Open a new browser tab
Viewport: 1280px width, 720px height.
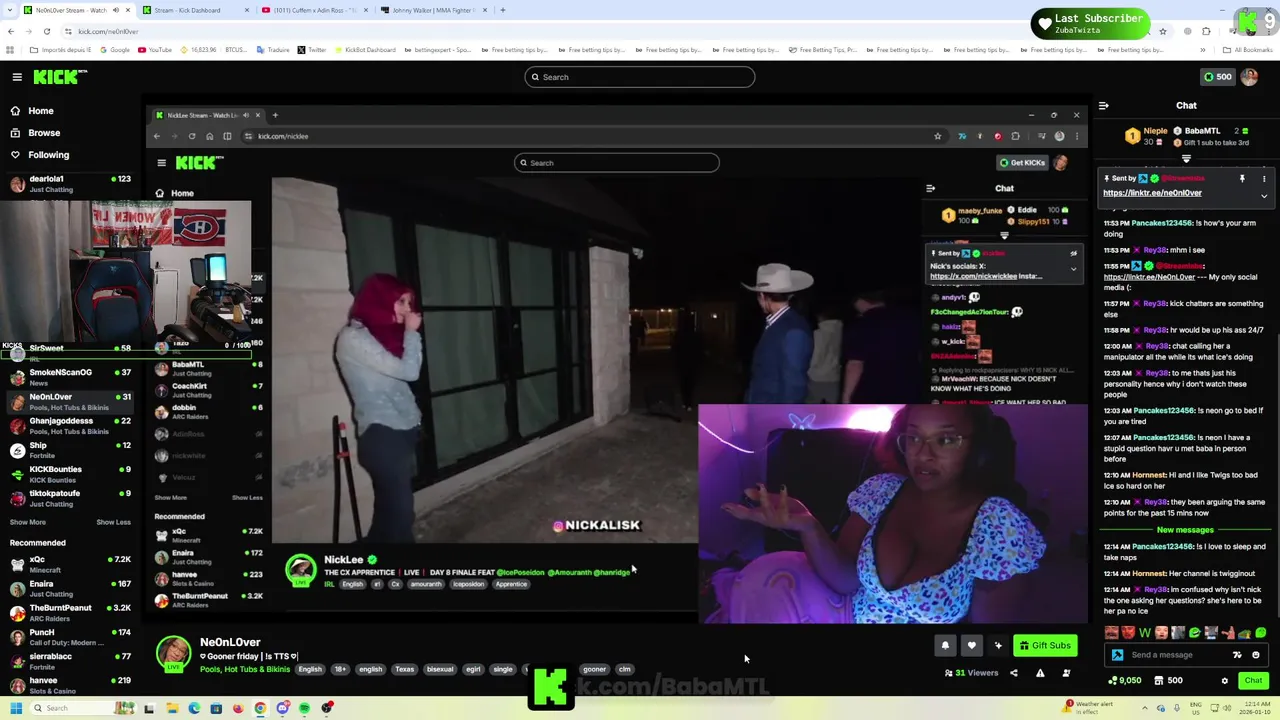(x=503, y=10)
